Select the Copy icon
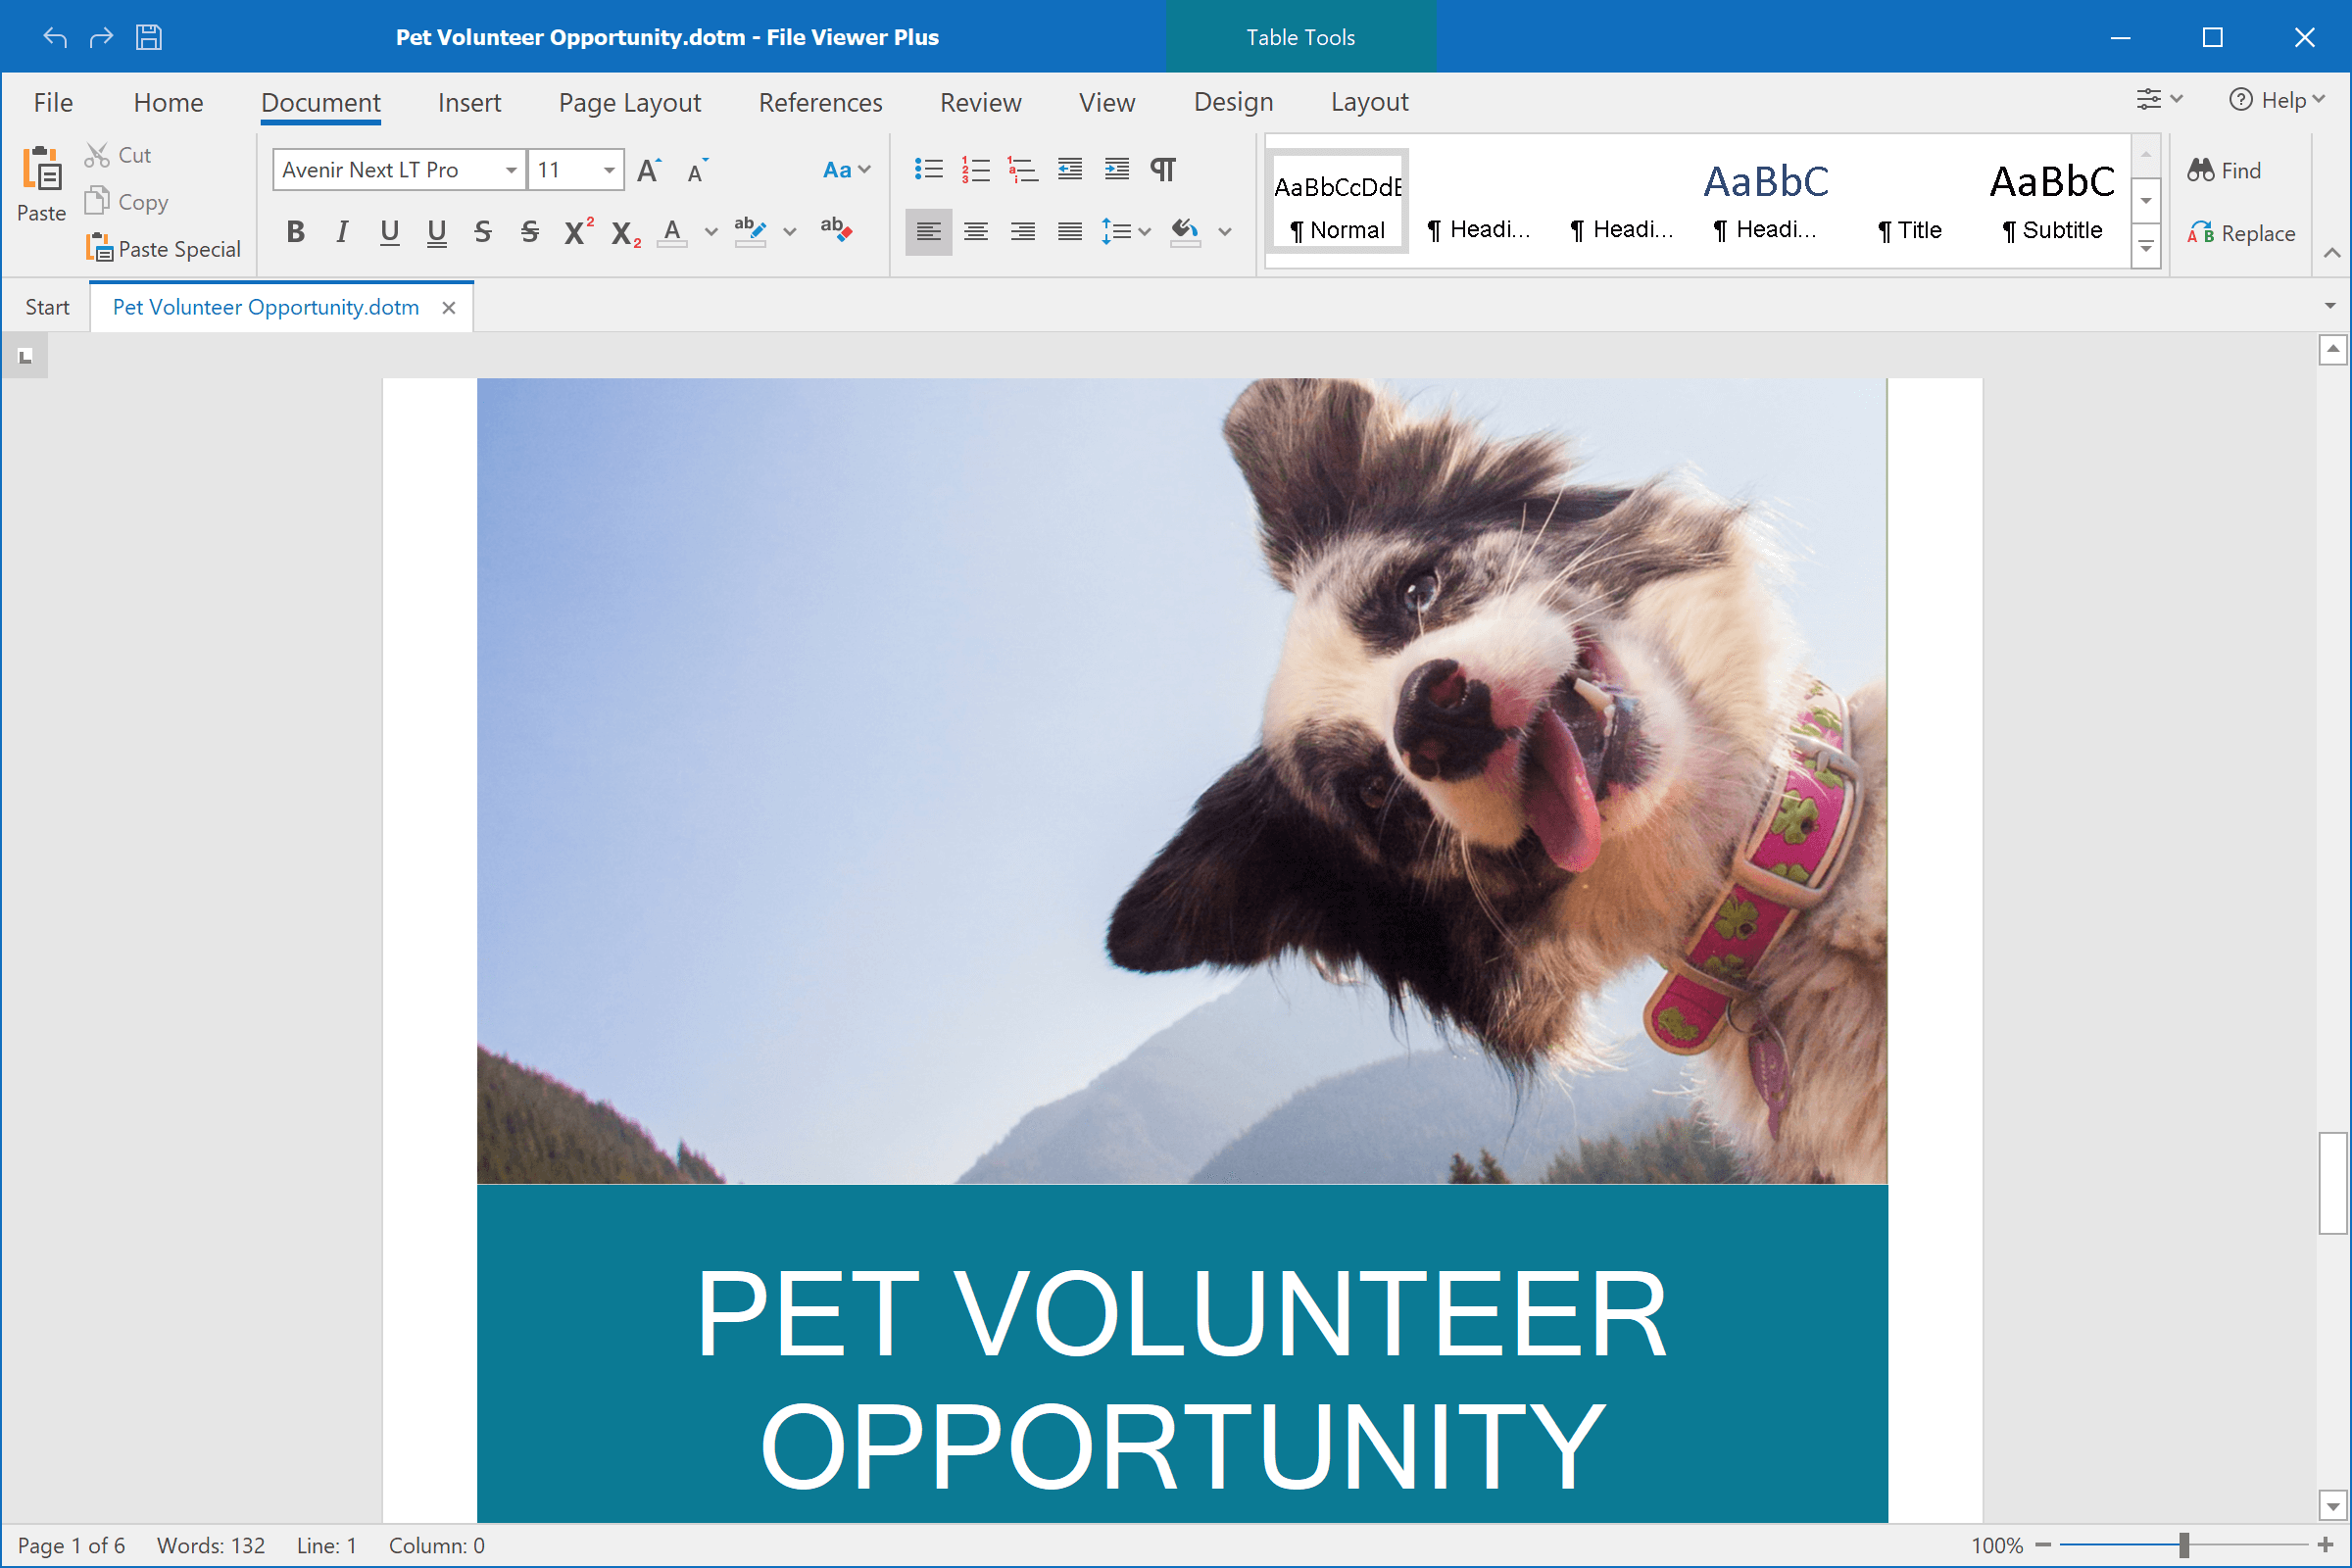The image size is (2352, 1568). (98, 200)
